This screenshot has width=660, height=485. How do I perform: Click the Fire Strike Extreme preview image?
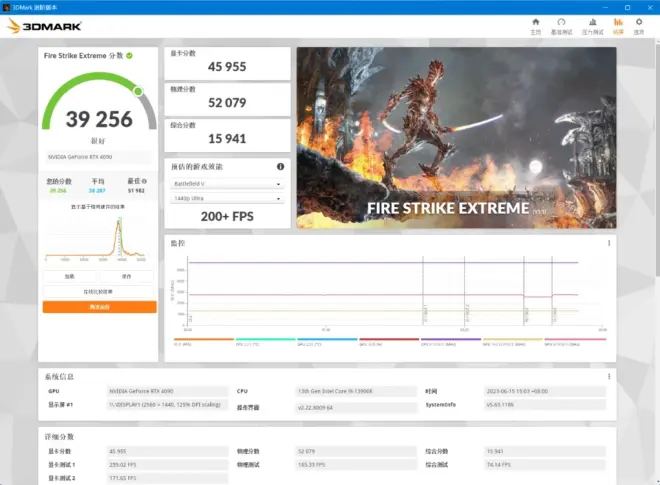pyautogui.click(x=456, y=137)
